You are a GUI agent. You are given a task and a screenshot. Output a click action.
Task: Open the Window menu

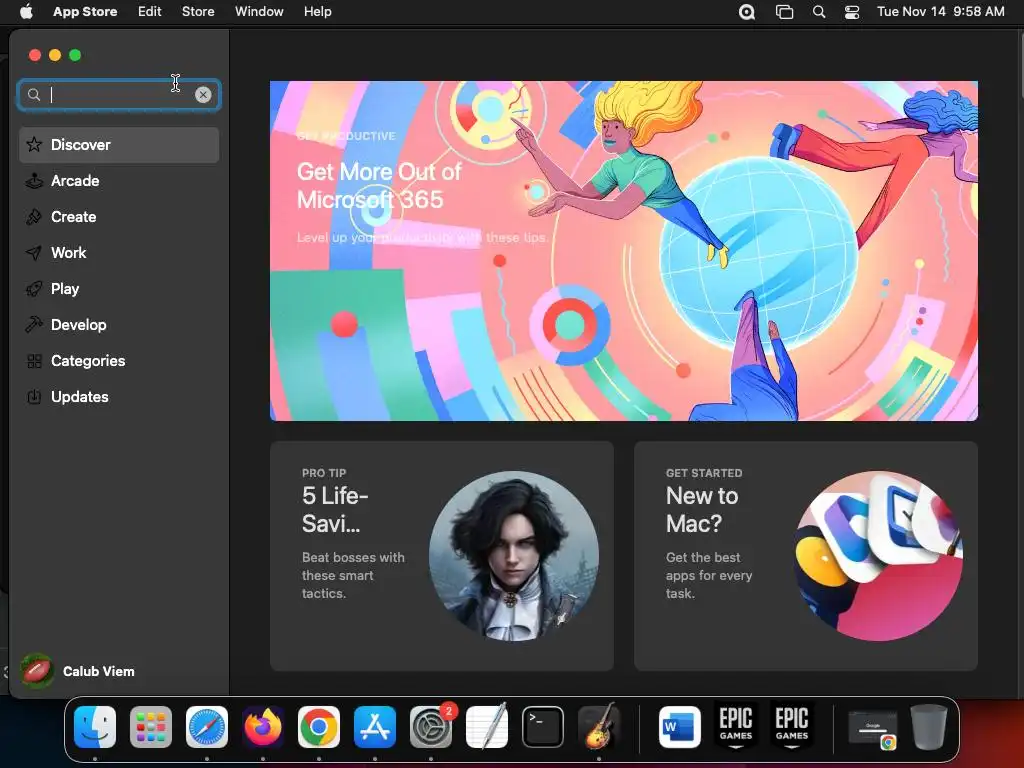[x=259, y=12]
